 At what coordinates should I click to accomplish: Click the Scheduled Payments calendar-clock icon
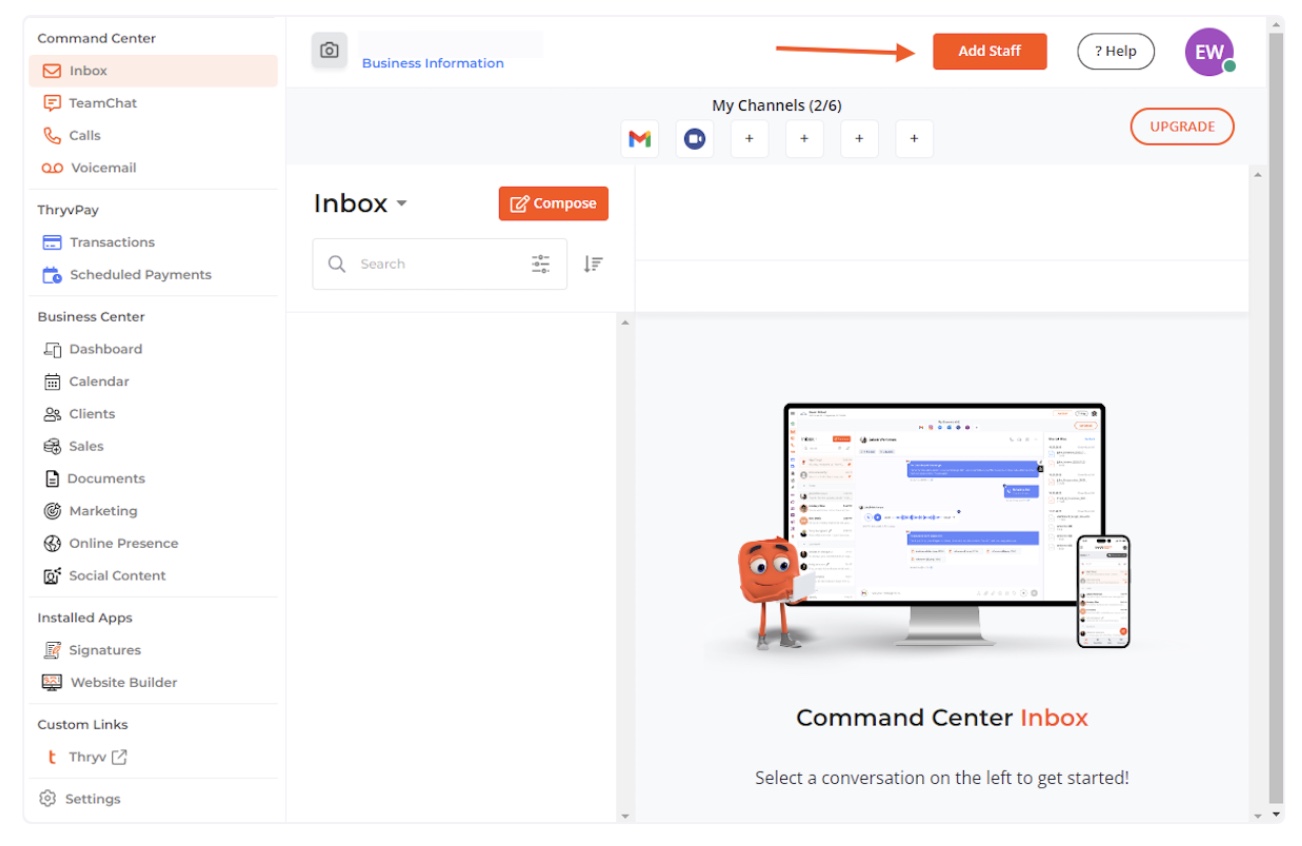pyautogui.click(x=52, y=275)
